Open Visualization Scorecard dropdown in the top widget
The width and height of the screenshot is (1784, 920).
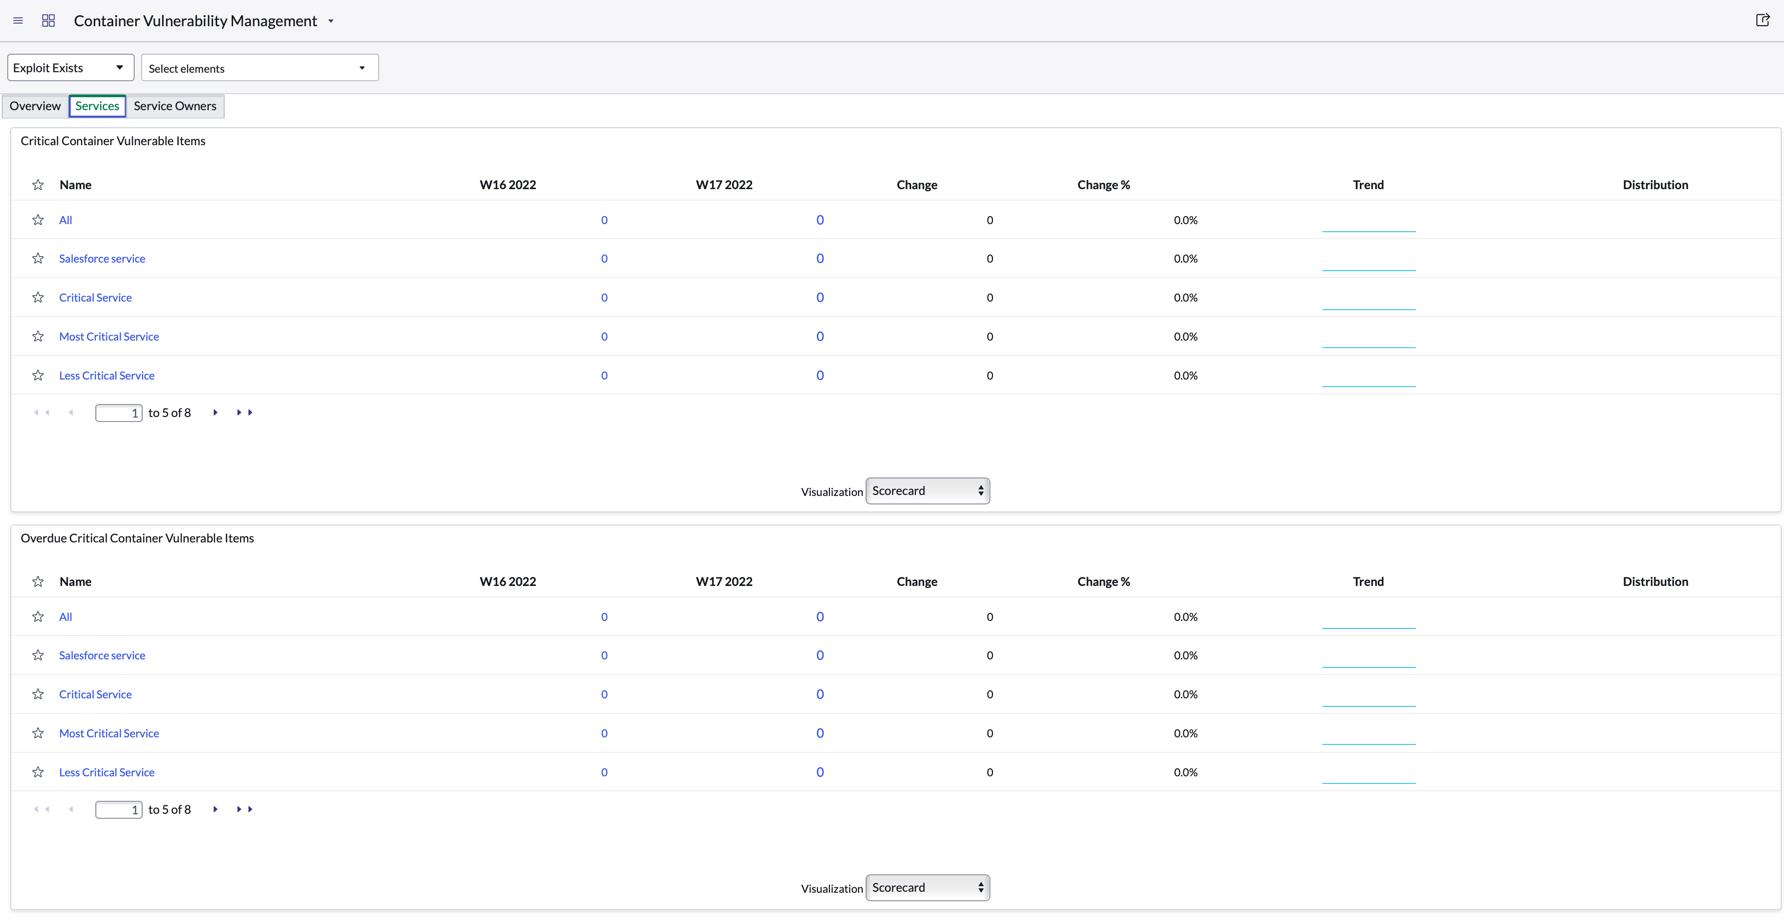(928, 491)
